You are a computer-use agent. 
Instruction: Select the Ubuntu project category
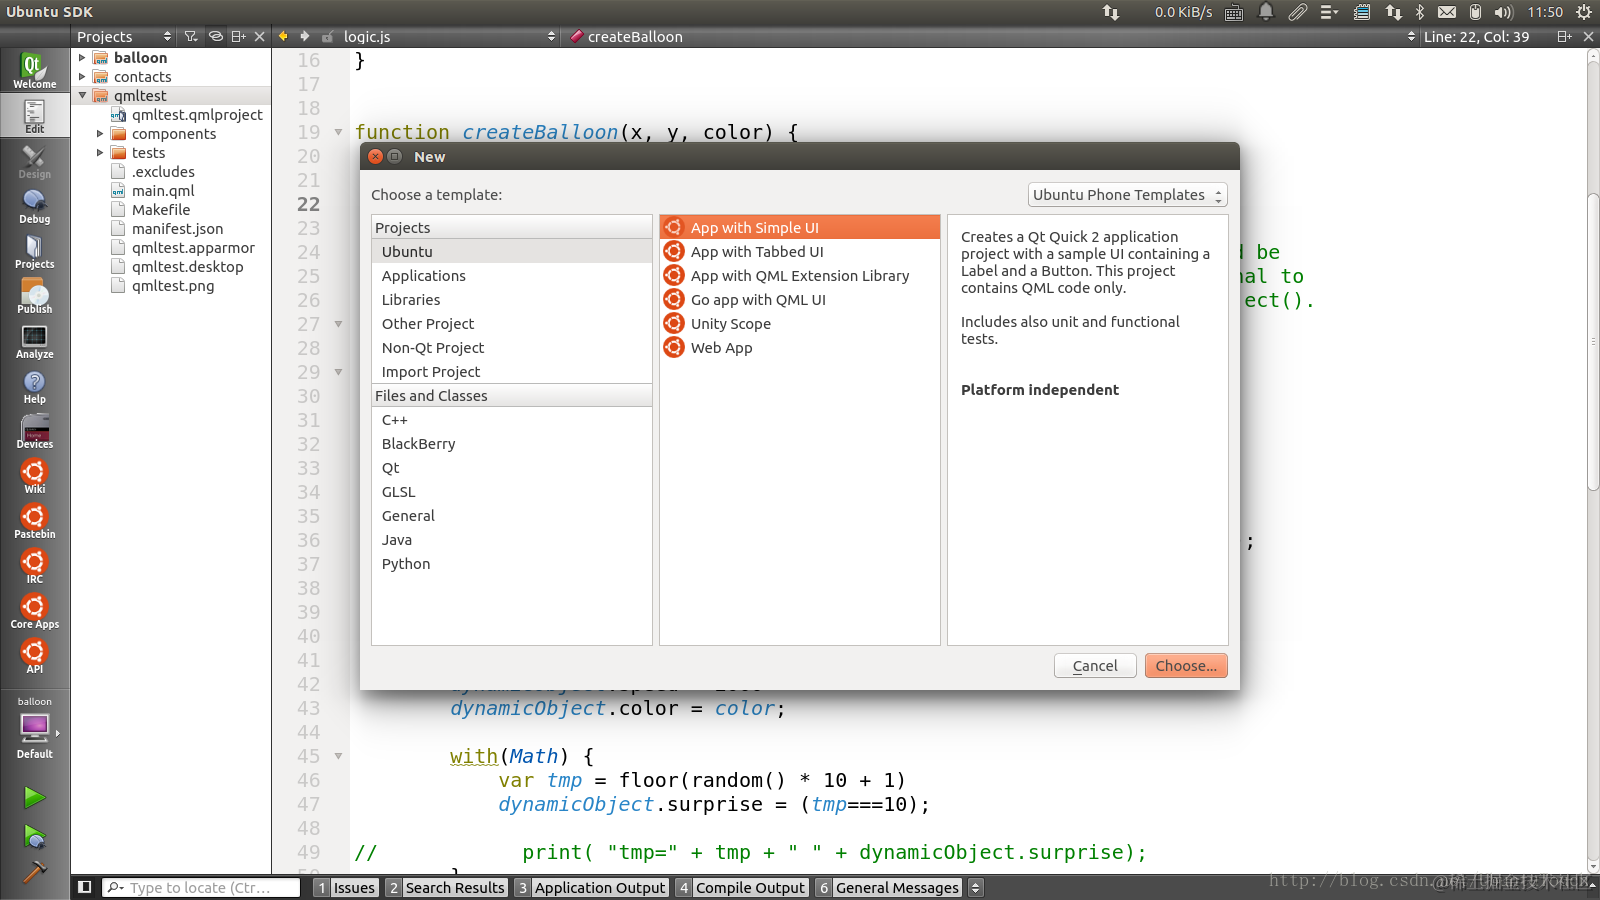pos(512,252)
